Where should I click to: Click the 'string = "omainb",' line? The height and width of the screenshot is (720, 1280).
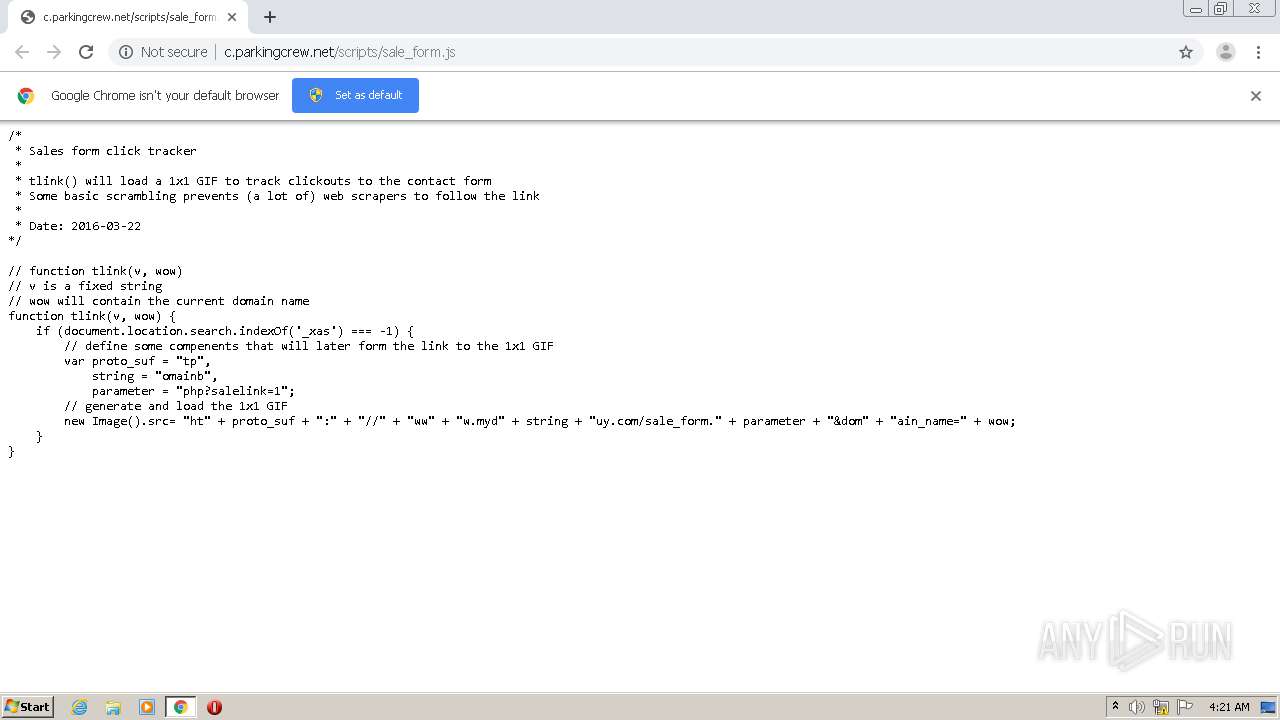pos(155,376)
